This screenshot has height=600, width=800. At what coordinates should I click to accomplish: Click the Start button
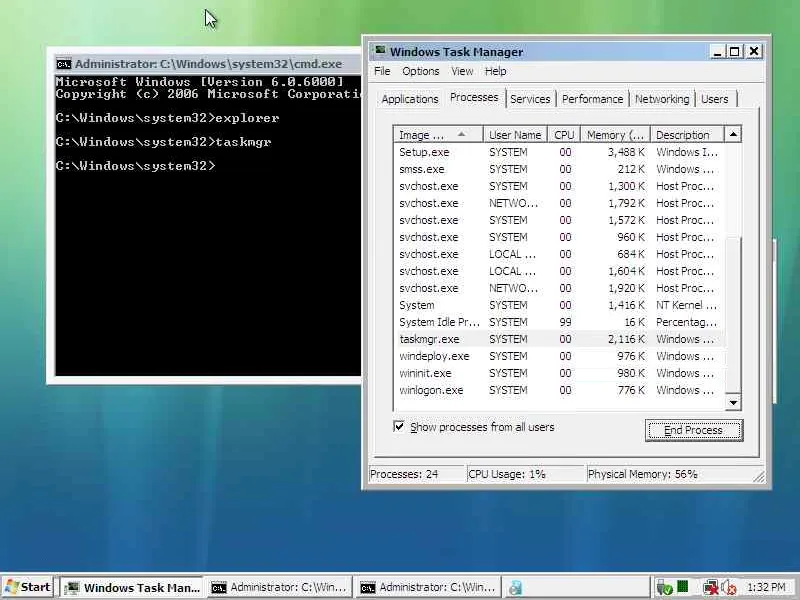tap(28, 587)
